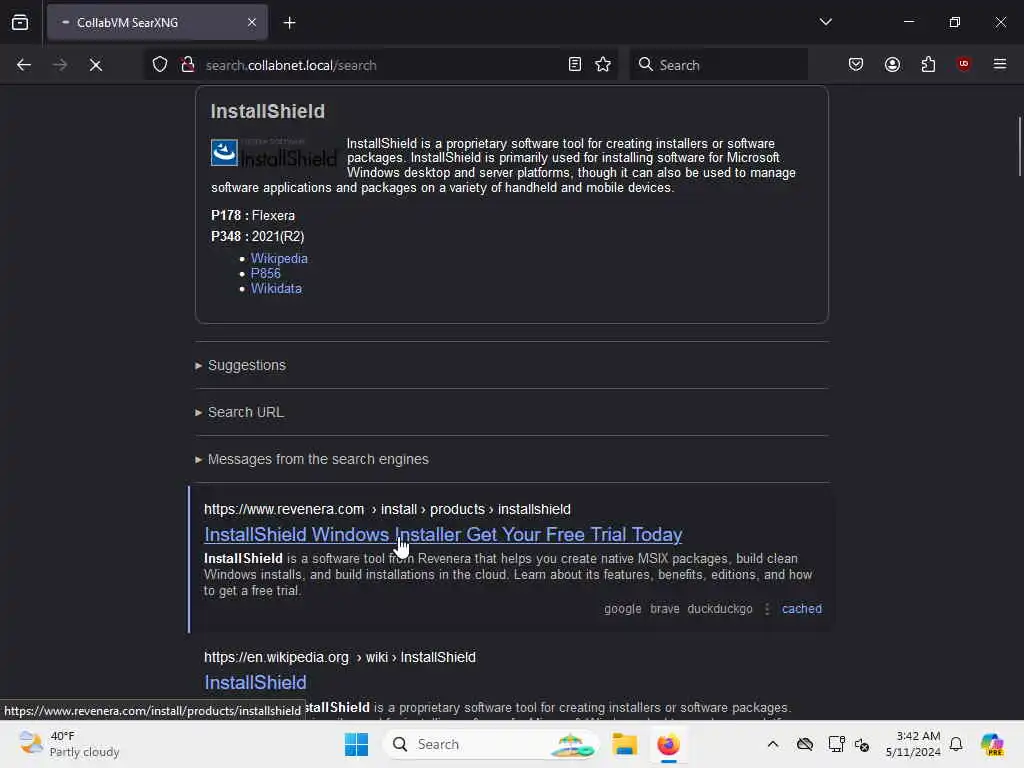Open Firefox View tab overview icon

[x=20, y=23]
